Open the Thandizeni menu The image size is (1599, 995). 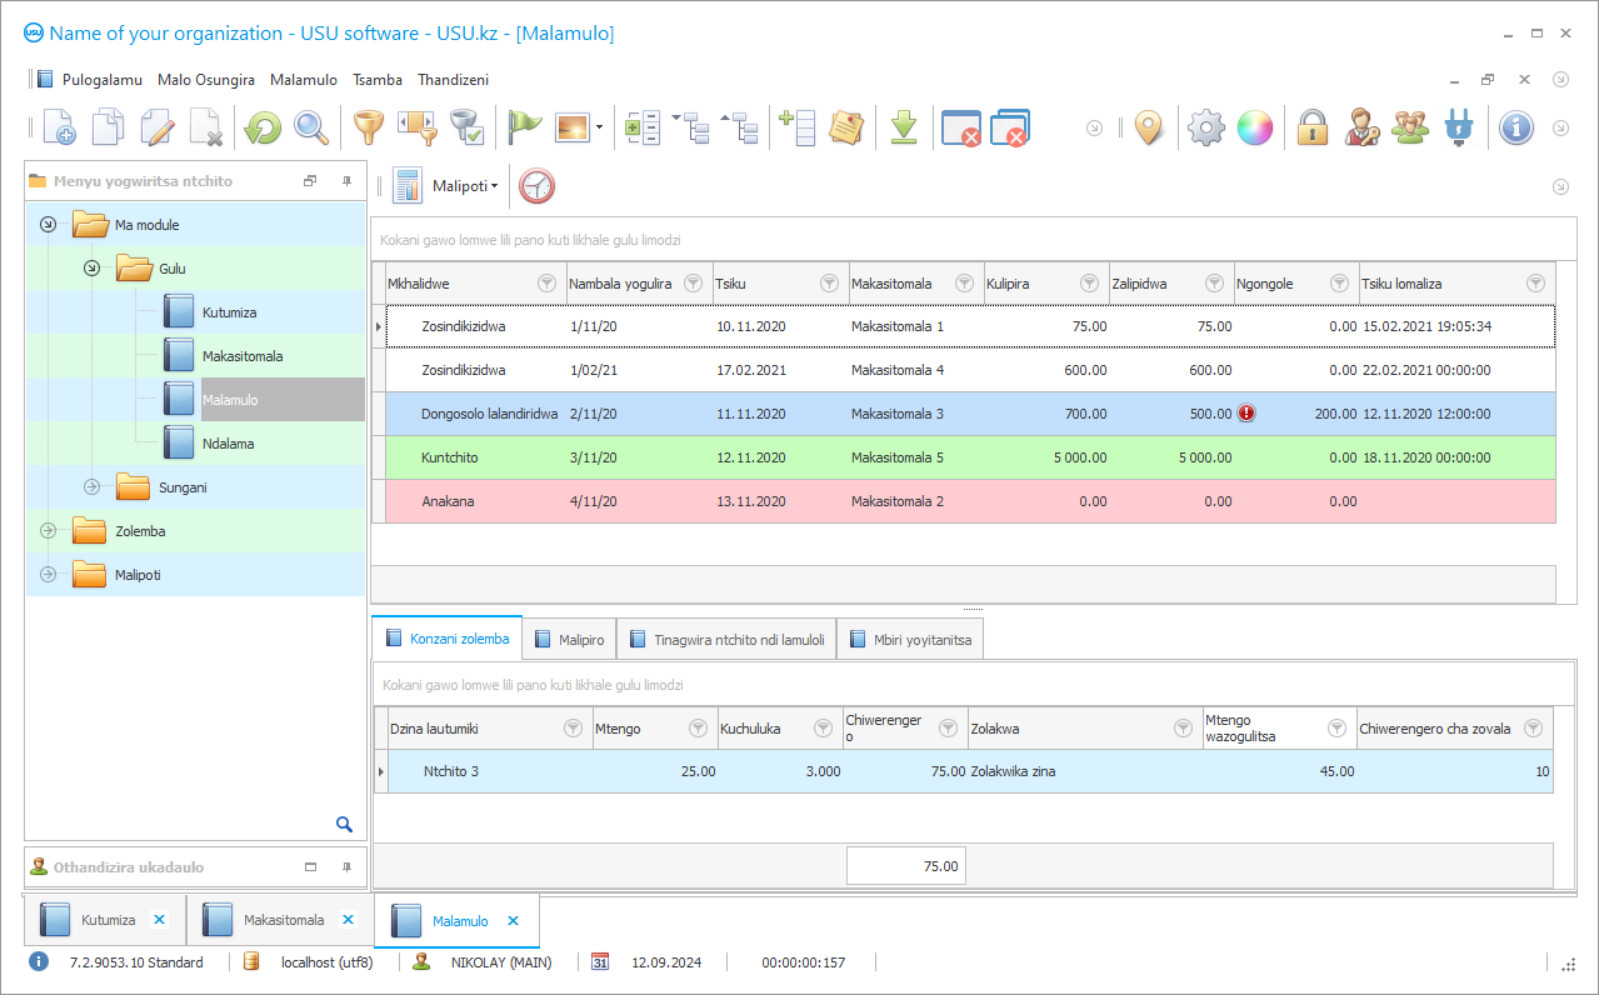(x=453, y=80)
